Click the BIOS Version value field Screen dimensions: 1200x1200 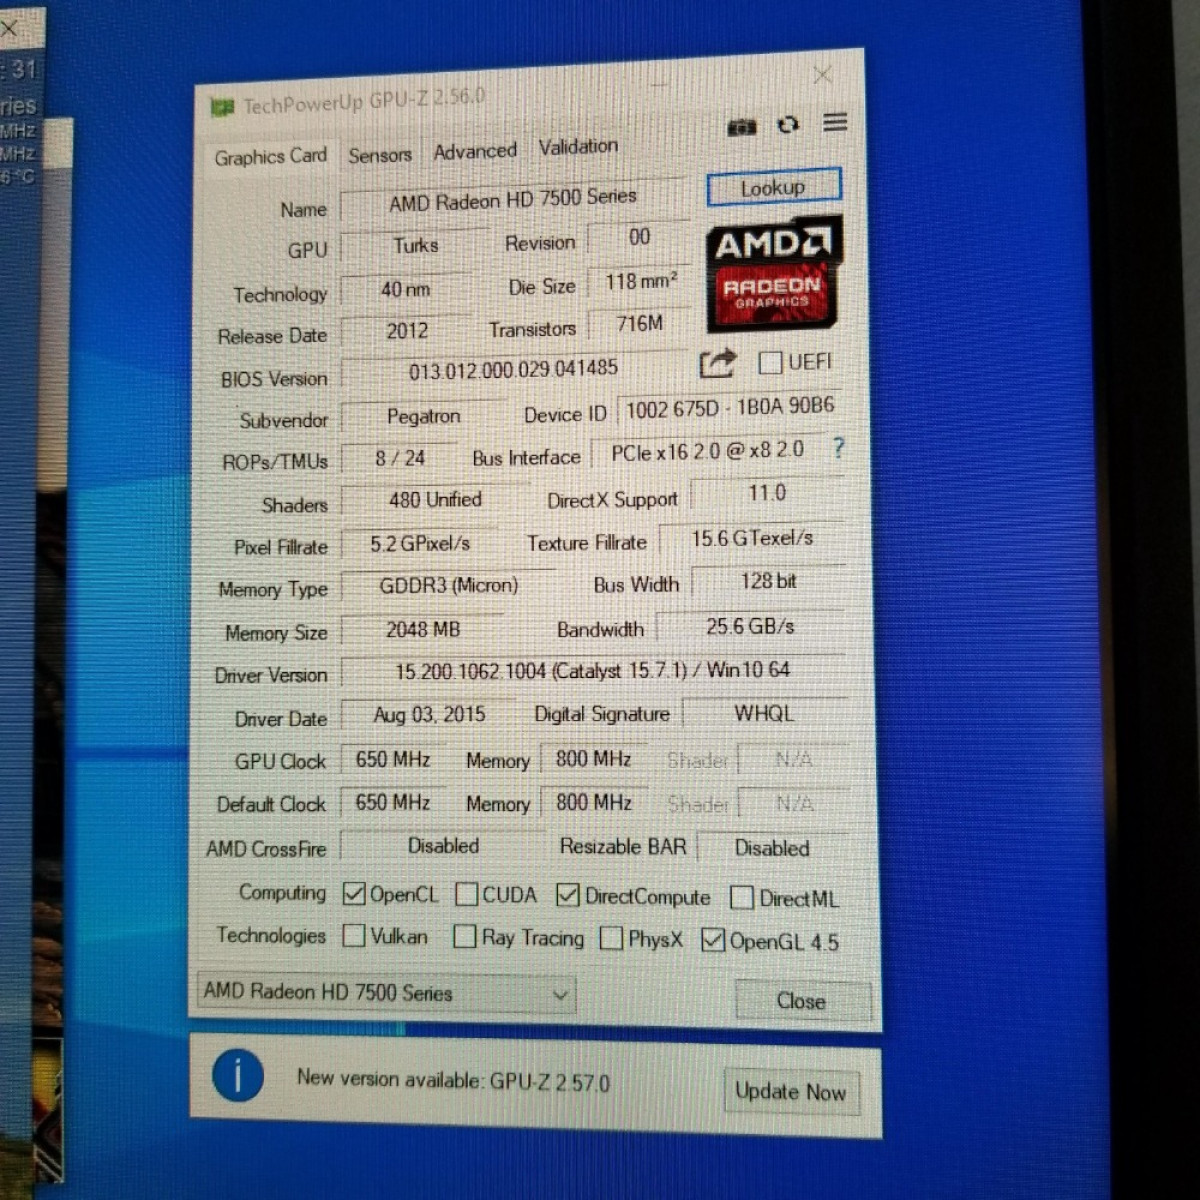[x=514, y=369]
